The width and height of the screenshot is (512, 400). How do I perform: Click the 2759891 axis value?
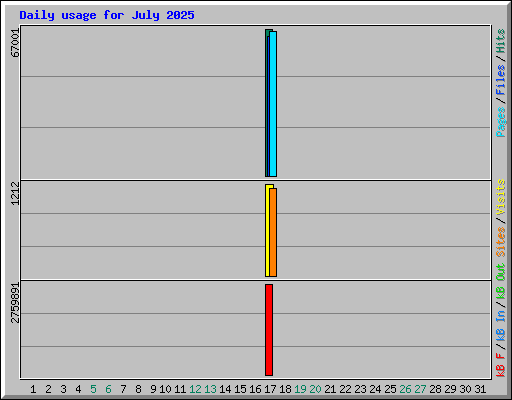pyautogui.click(x=15, y=303)
